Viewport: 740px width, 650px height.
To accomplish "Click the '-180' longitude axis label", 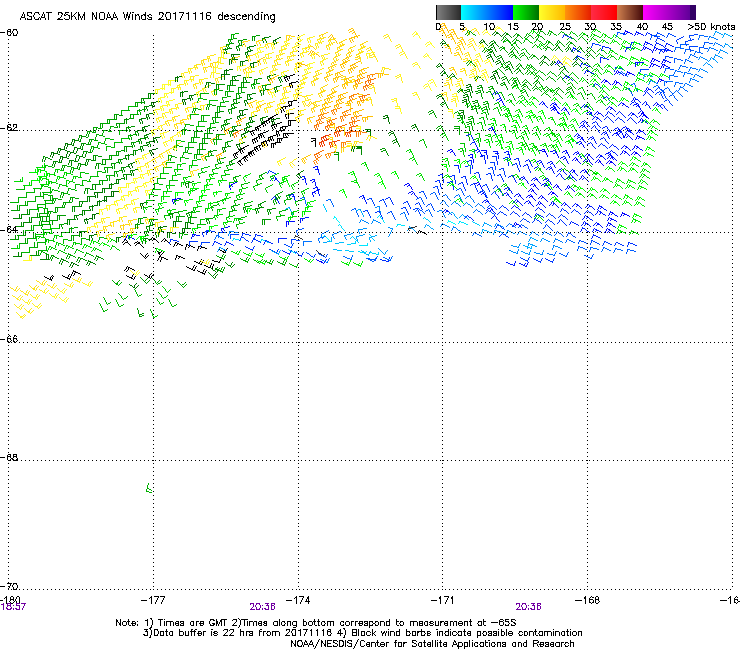I will point(10,600).
